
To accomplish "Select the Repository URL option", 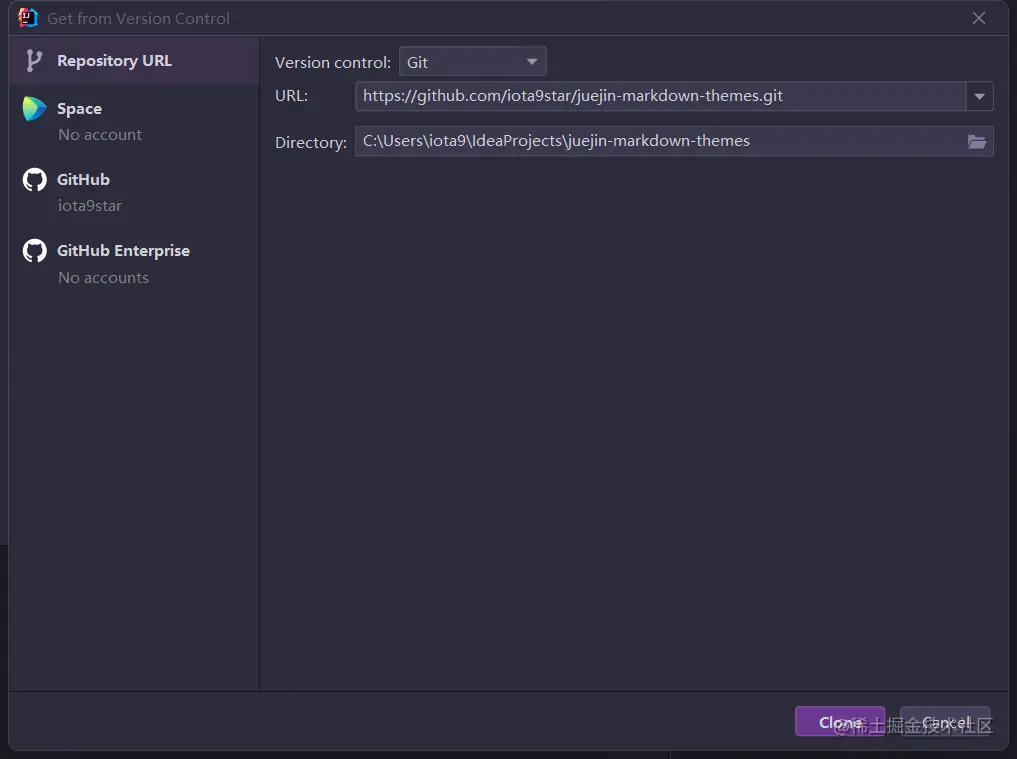I will 134,60.
